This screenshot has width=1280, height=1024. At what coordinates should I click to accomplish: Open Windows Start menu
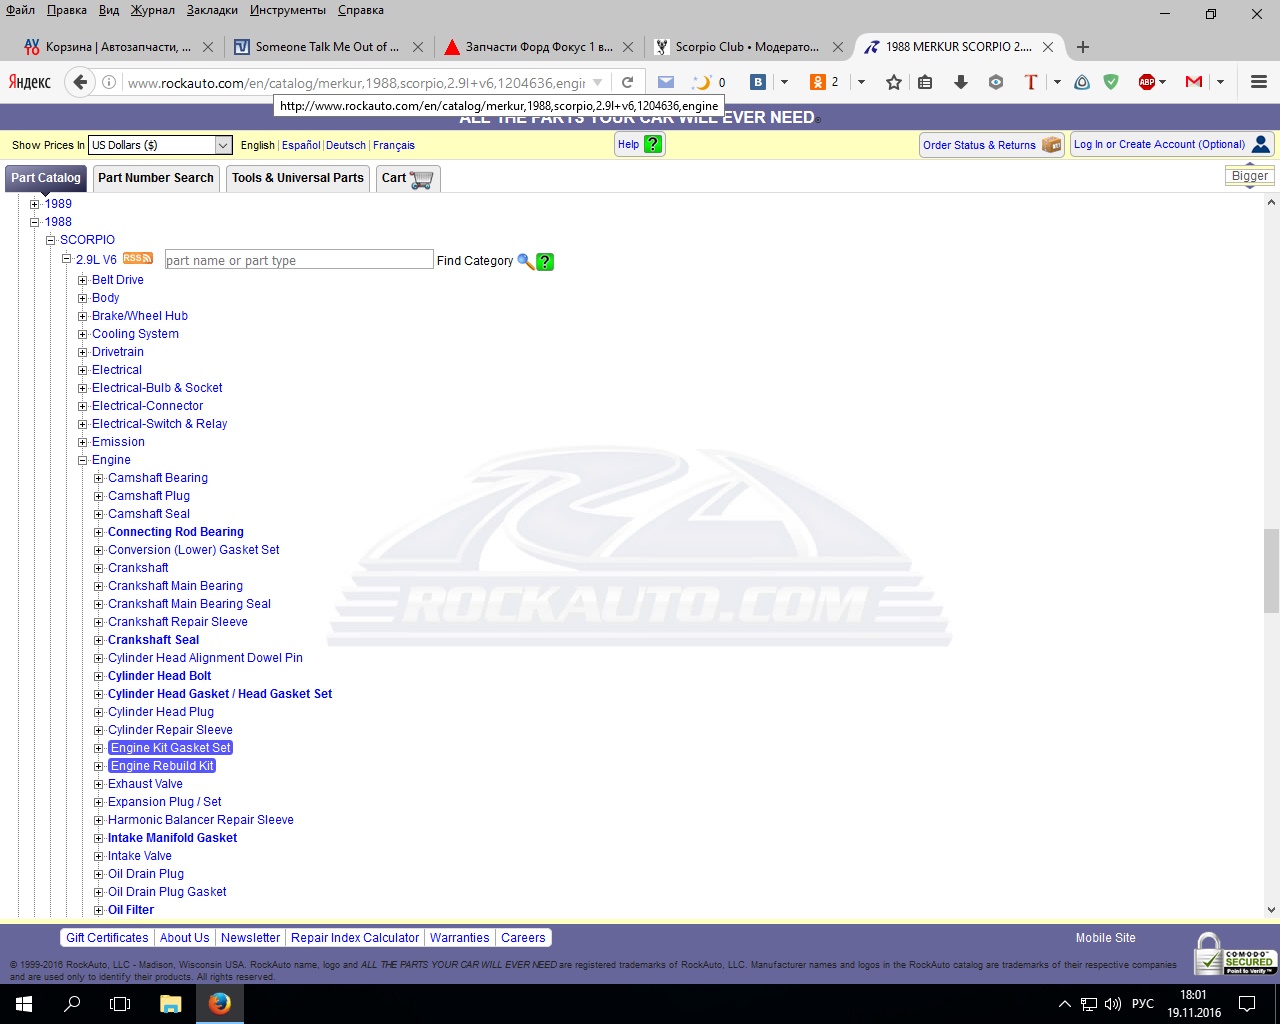tap(24, 1004)
